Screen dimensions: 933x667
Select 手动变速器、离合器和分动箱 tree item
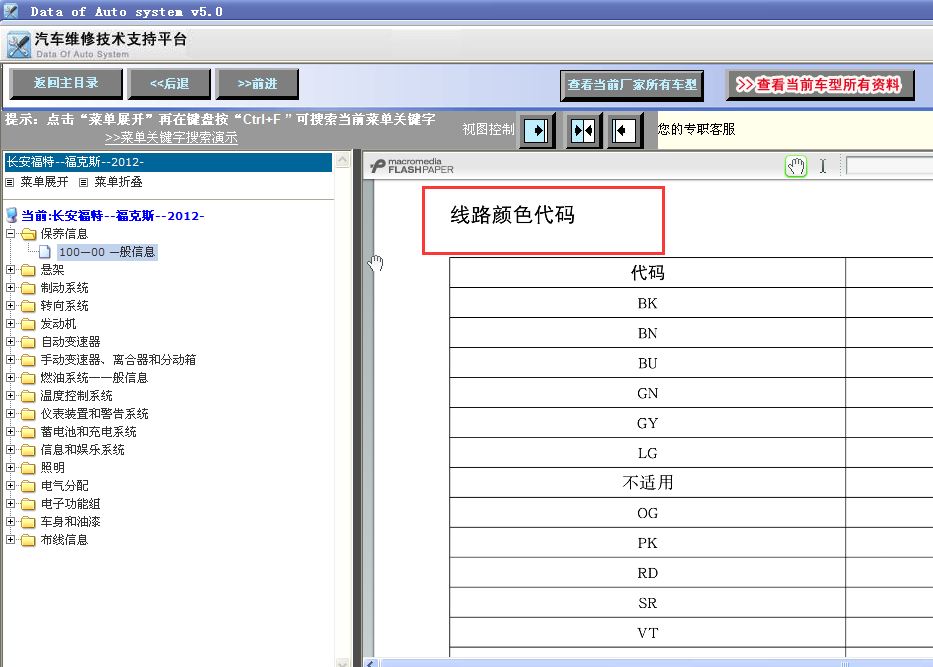click(118, 360)
